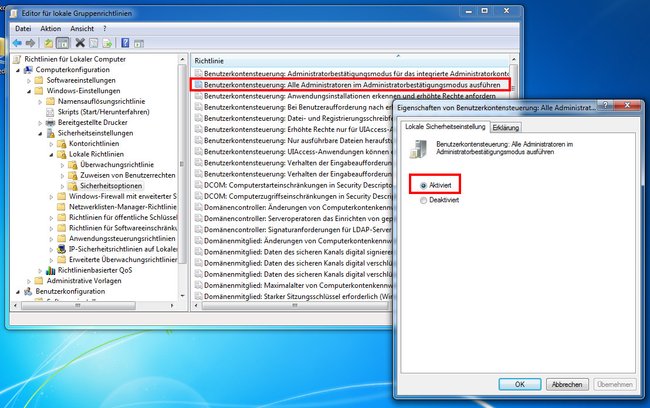Click the policy list's scroll-up arrow
The image size is (650, 408).
pyautogui.click(x=513, y=60)
